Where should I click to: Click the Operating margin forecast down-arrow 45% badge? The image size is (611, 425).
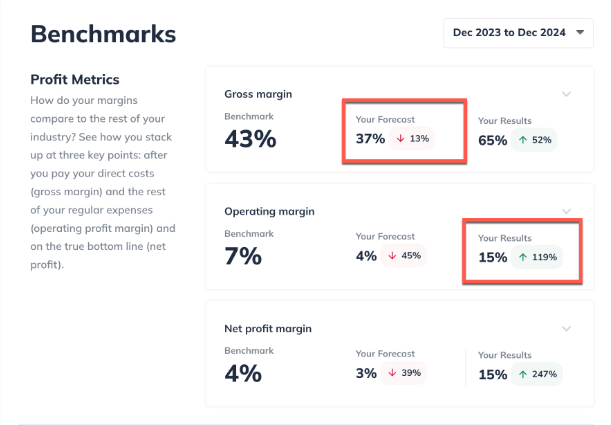(405, 256)
